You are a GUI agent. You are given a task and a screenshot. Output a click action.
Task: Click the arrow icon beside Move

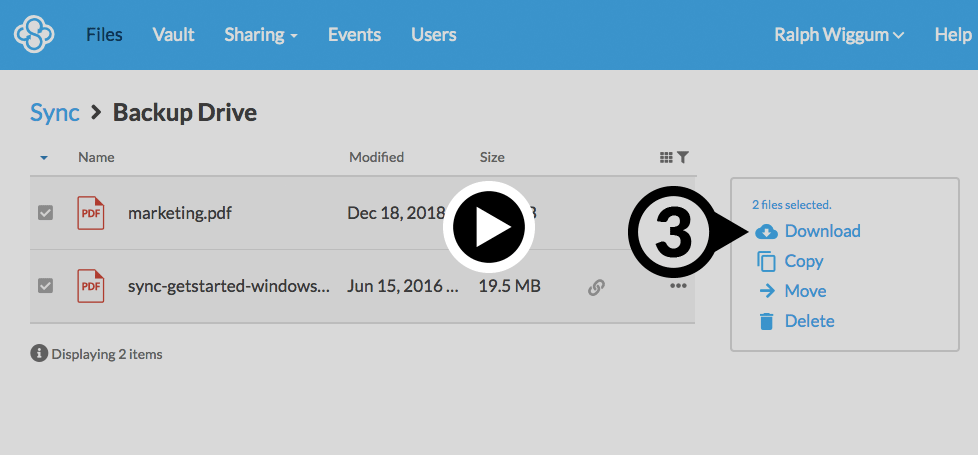point(767,291)
